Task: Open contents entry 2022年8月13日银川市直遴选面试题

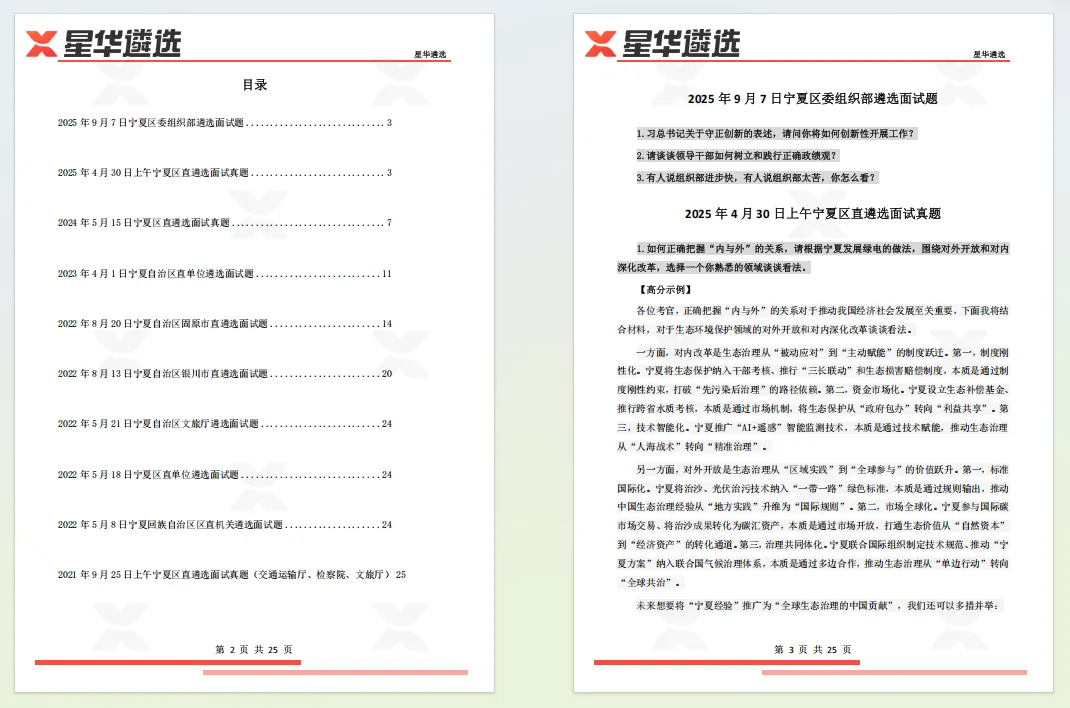Action: [x=225, y=374]
